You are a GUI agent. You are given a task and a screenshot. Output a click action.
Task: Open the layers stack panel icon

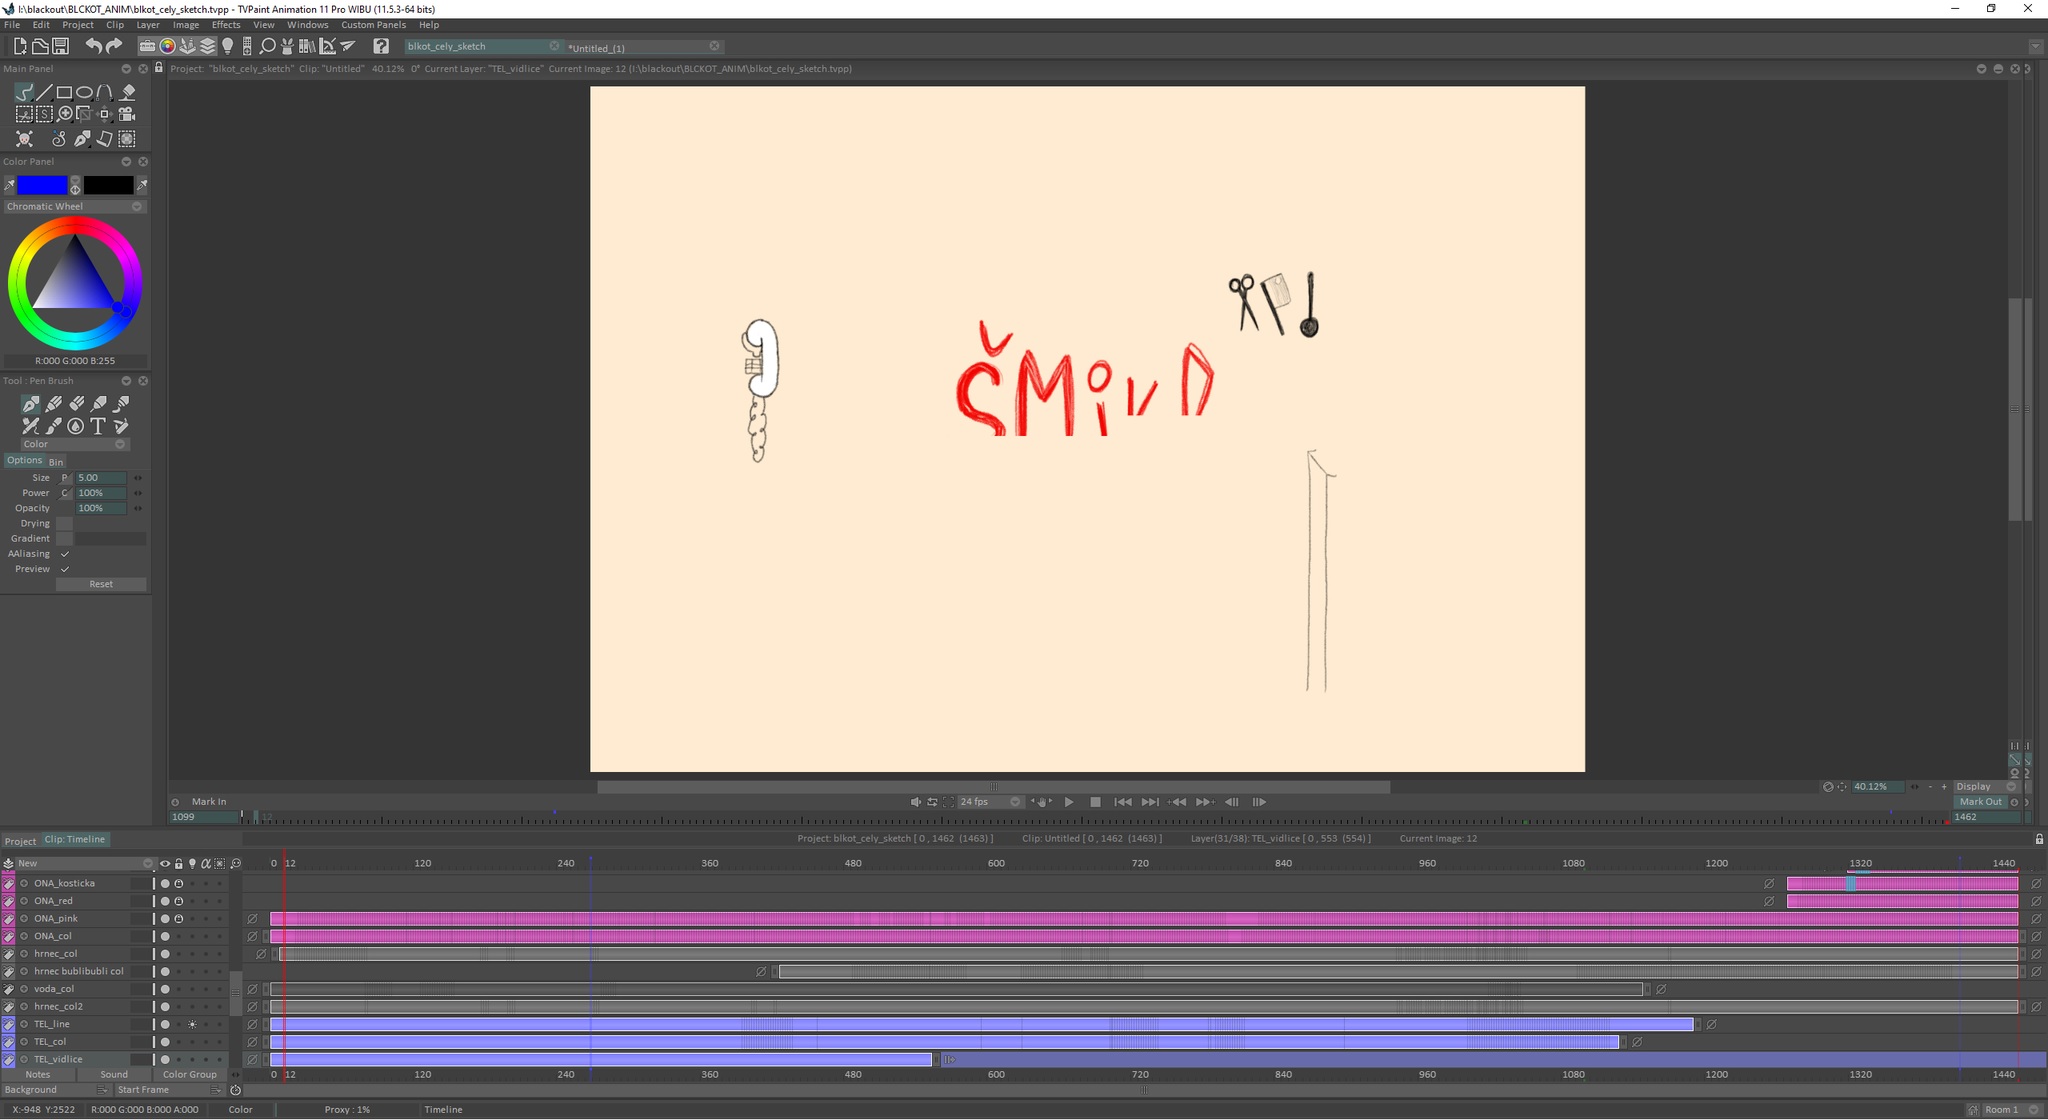pyautogui.click(x=207, y=46)
